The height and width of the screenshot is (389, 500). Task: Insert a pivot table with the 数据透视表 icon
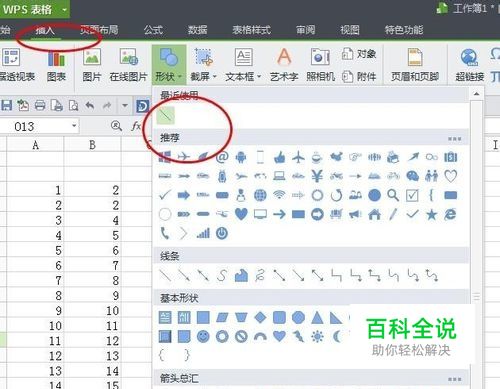coord(16,66)
